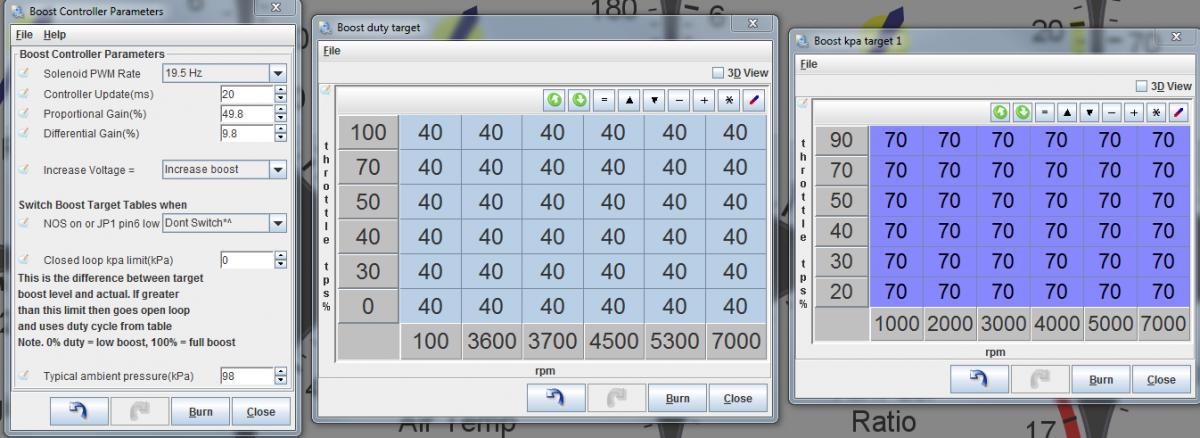
Task: Open the Increase Voltage dropdown showing Increase boost
Action: coord(277,169)
